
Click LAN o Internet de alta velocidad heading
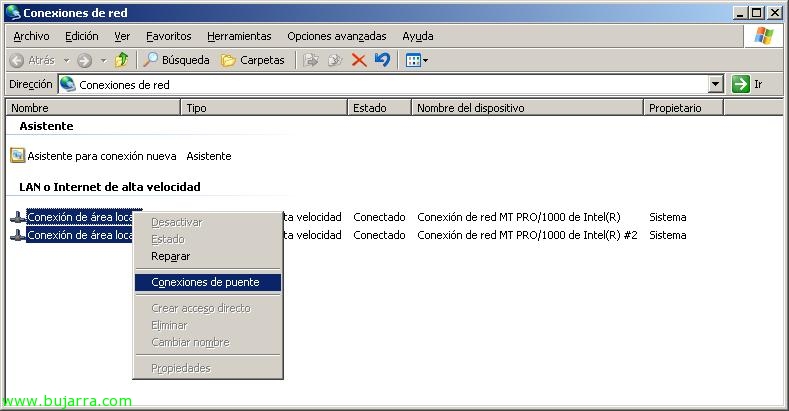[x=110, y=187]
